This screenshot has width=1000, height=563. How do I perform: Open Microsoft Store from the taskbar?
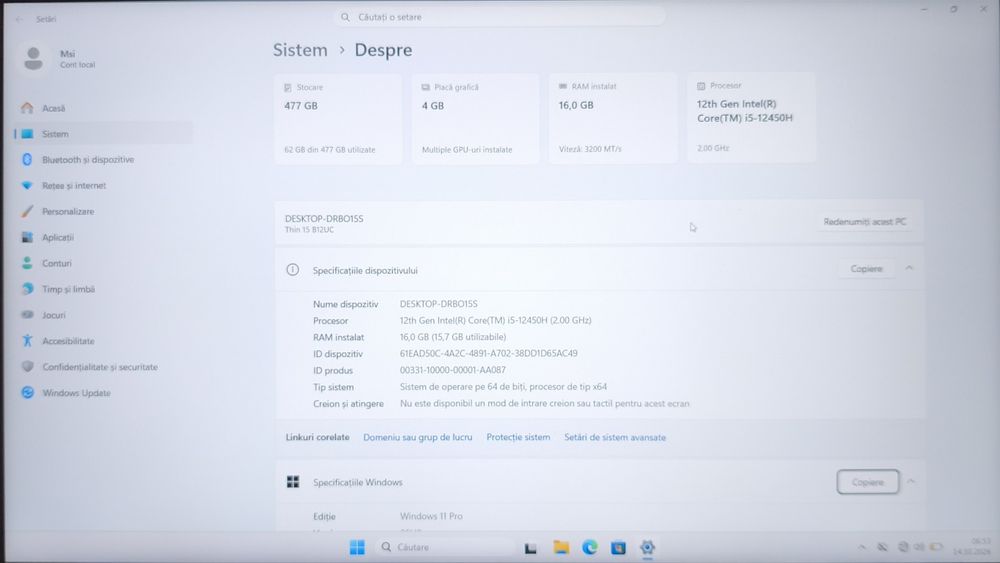(618, 548)
